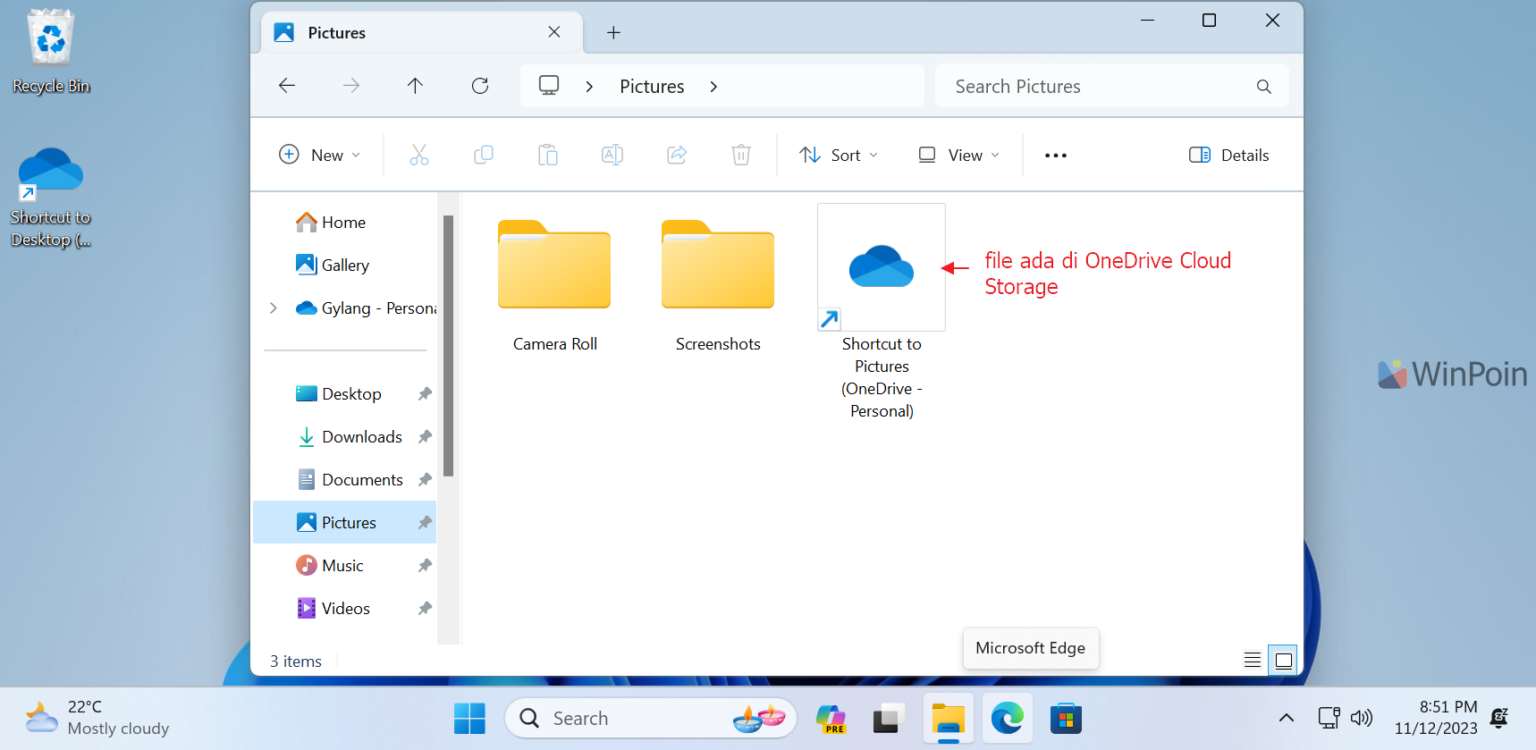Image resolution: width=1536 pixels, height=750 pixels.
Task: Switch to large icons layout view
Action: tap(1283, 659)
